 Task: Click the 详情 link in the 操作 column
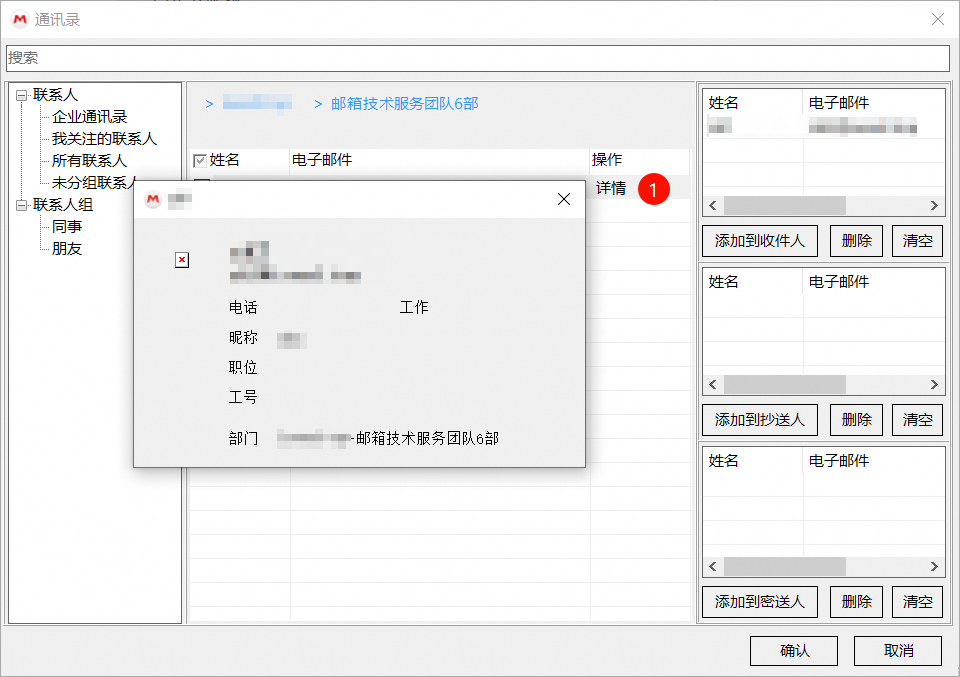pos(611,187)
